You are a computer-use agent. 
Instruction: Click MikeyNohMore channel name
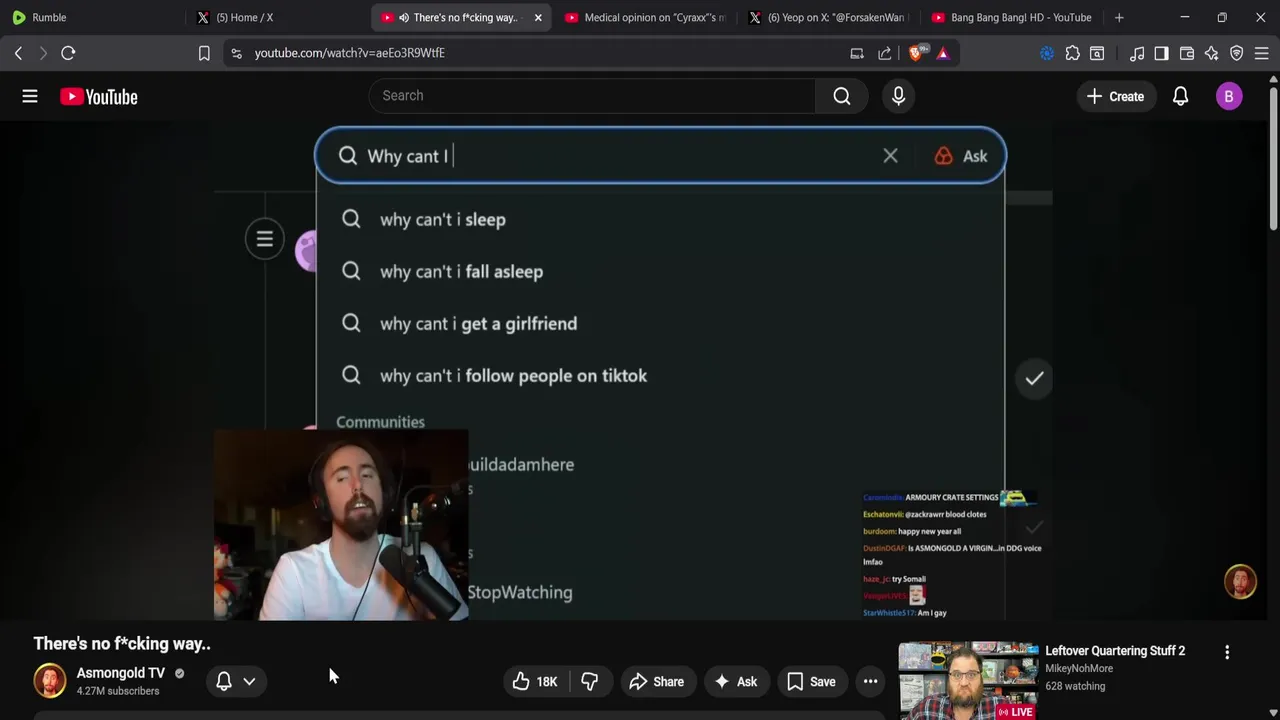pyautogui.click(x=1079, y=668)
